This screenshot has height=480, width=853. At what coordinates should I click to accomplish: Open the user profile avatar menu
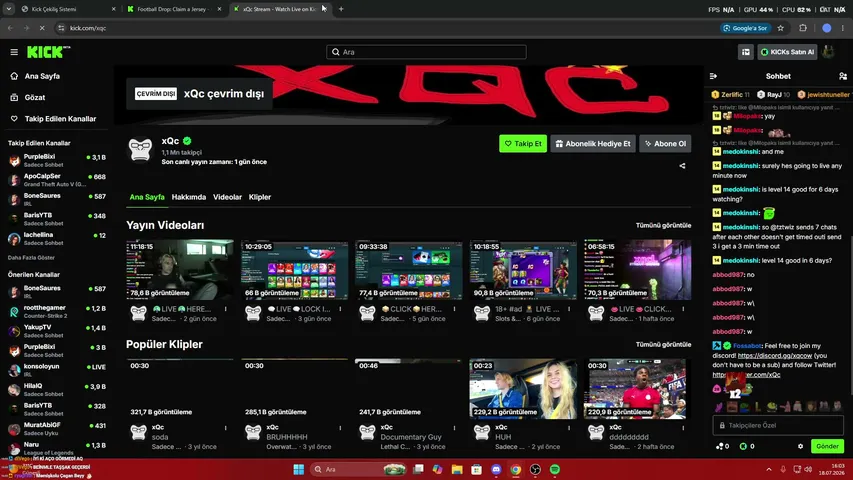tap(829, 52)
